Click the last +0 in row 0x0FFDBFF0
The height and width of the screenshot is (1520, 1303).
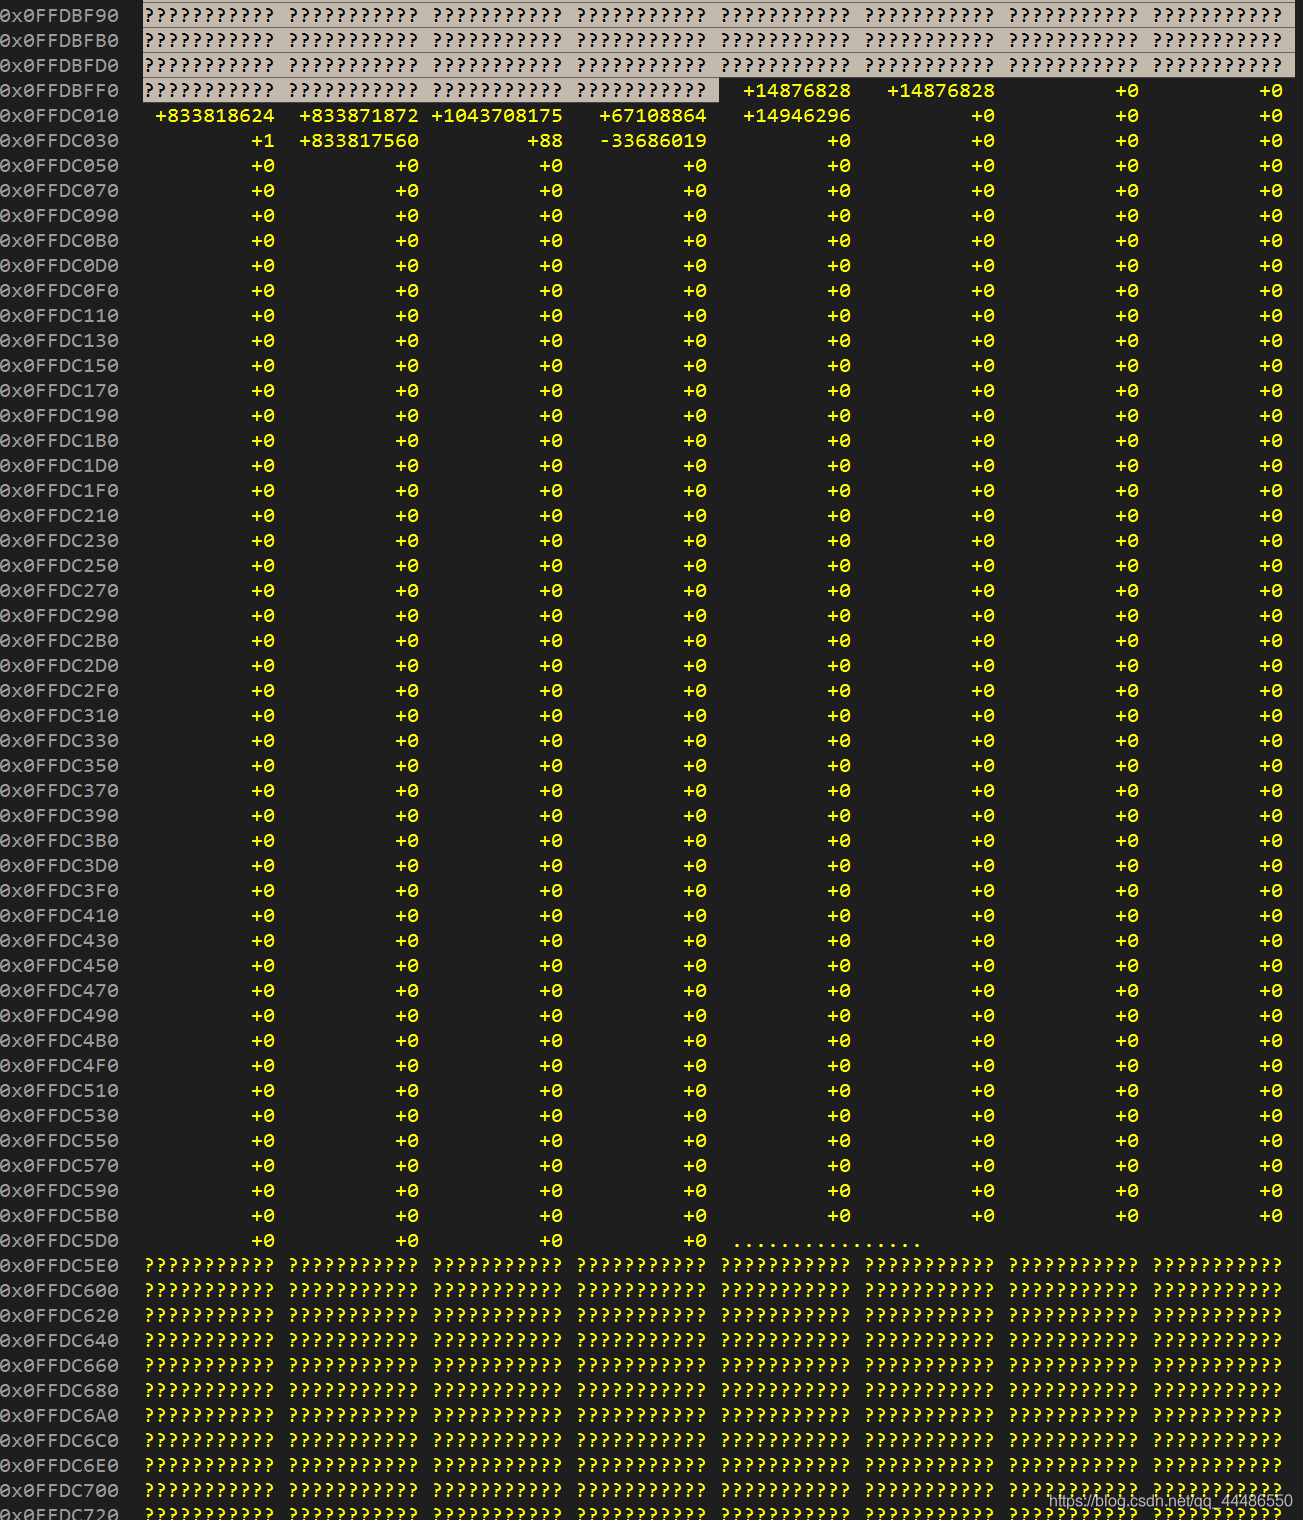click(x=1270, y=91)
